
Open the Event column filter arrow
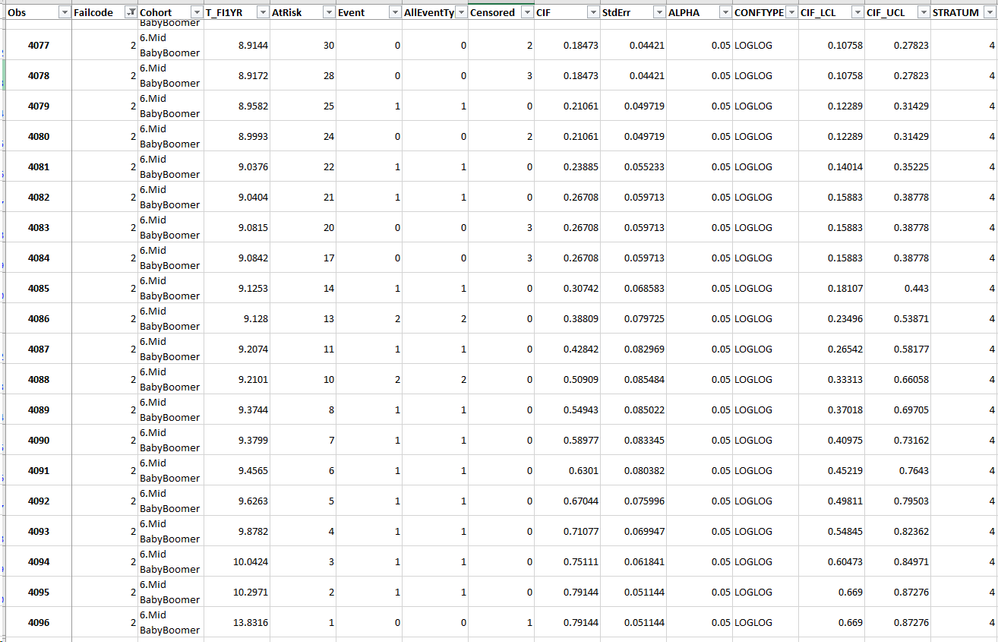point(395,12)
